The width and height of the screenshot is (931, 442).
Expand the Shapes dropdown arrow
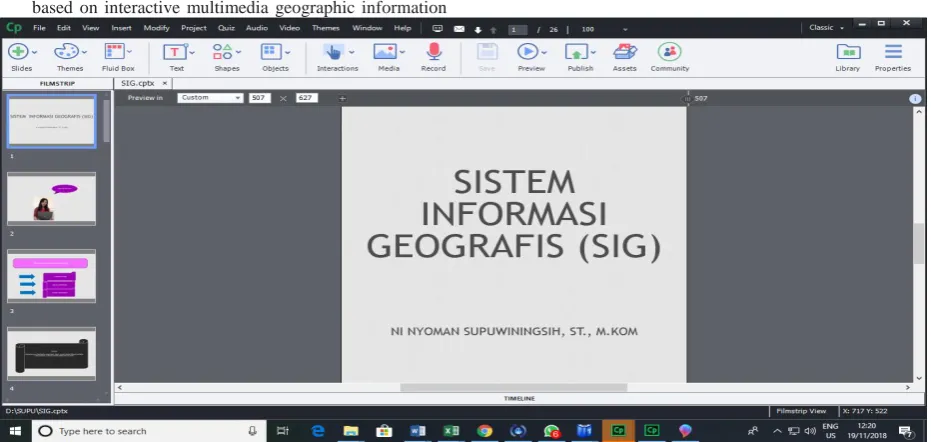coord(238,52)
